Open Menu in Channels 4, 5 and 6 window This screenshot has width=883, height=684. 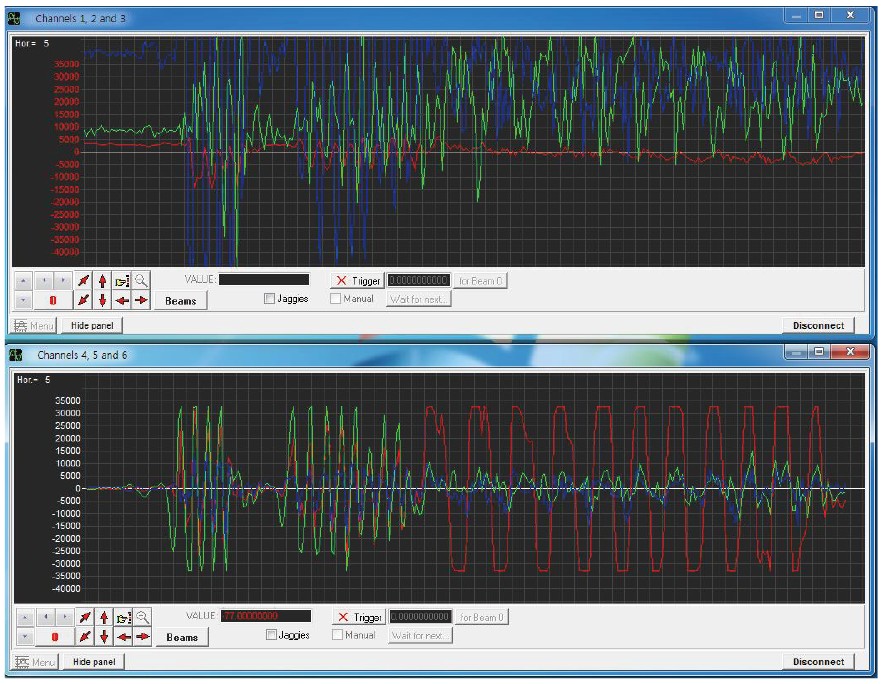click(x=35, y=662)
